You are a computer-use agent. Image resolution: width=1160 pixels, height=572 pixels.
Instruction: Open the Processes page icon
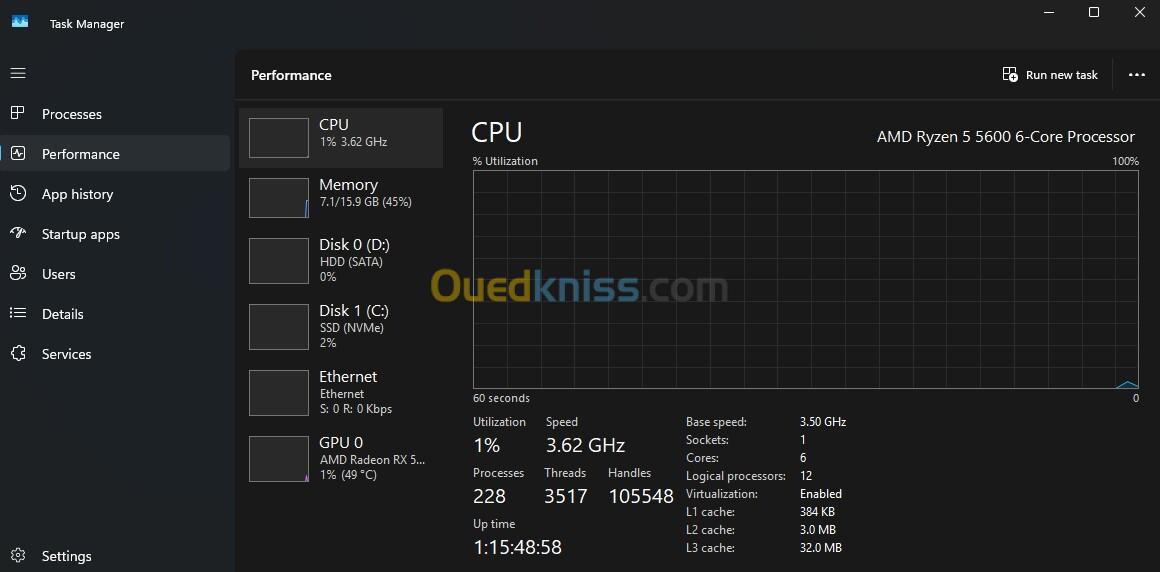pyautogui.click(x=18, y=114)
